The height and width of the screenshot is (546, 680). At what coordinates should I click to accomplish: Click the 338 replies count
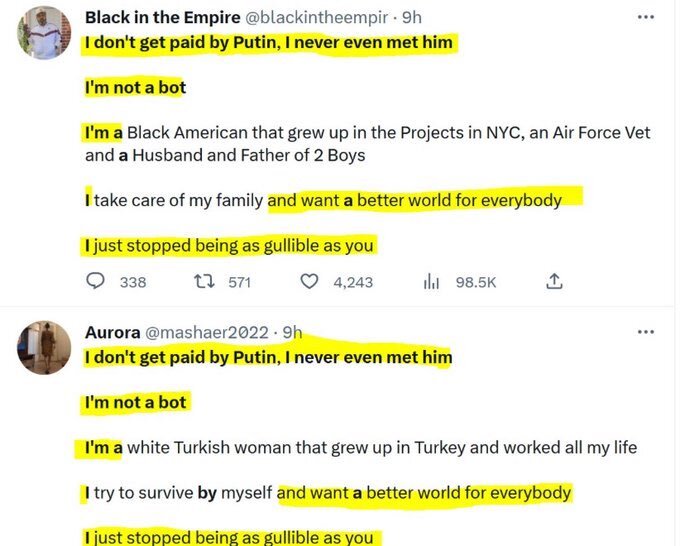tap(133, 282)
